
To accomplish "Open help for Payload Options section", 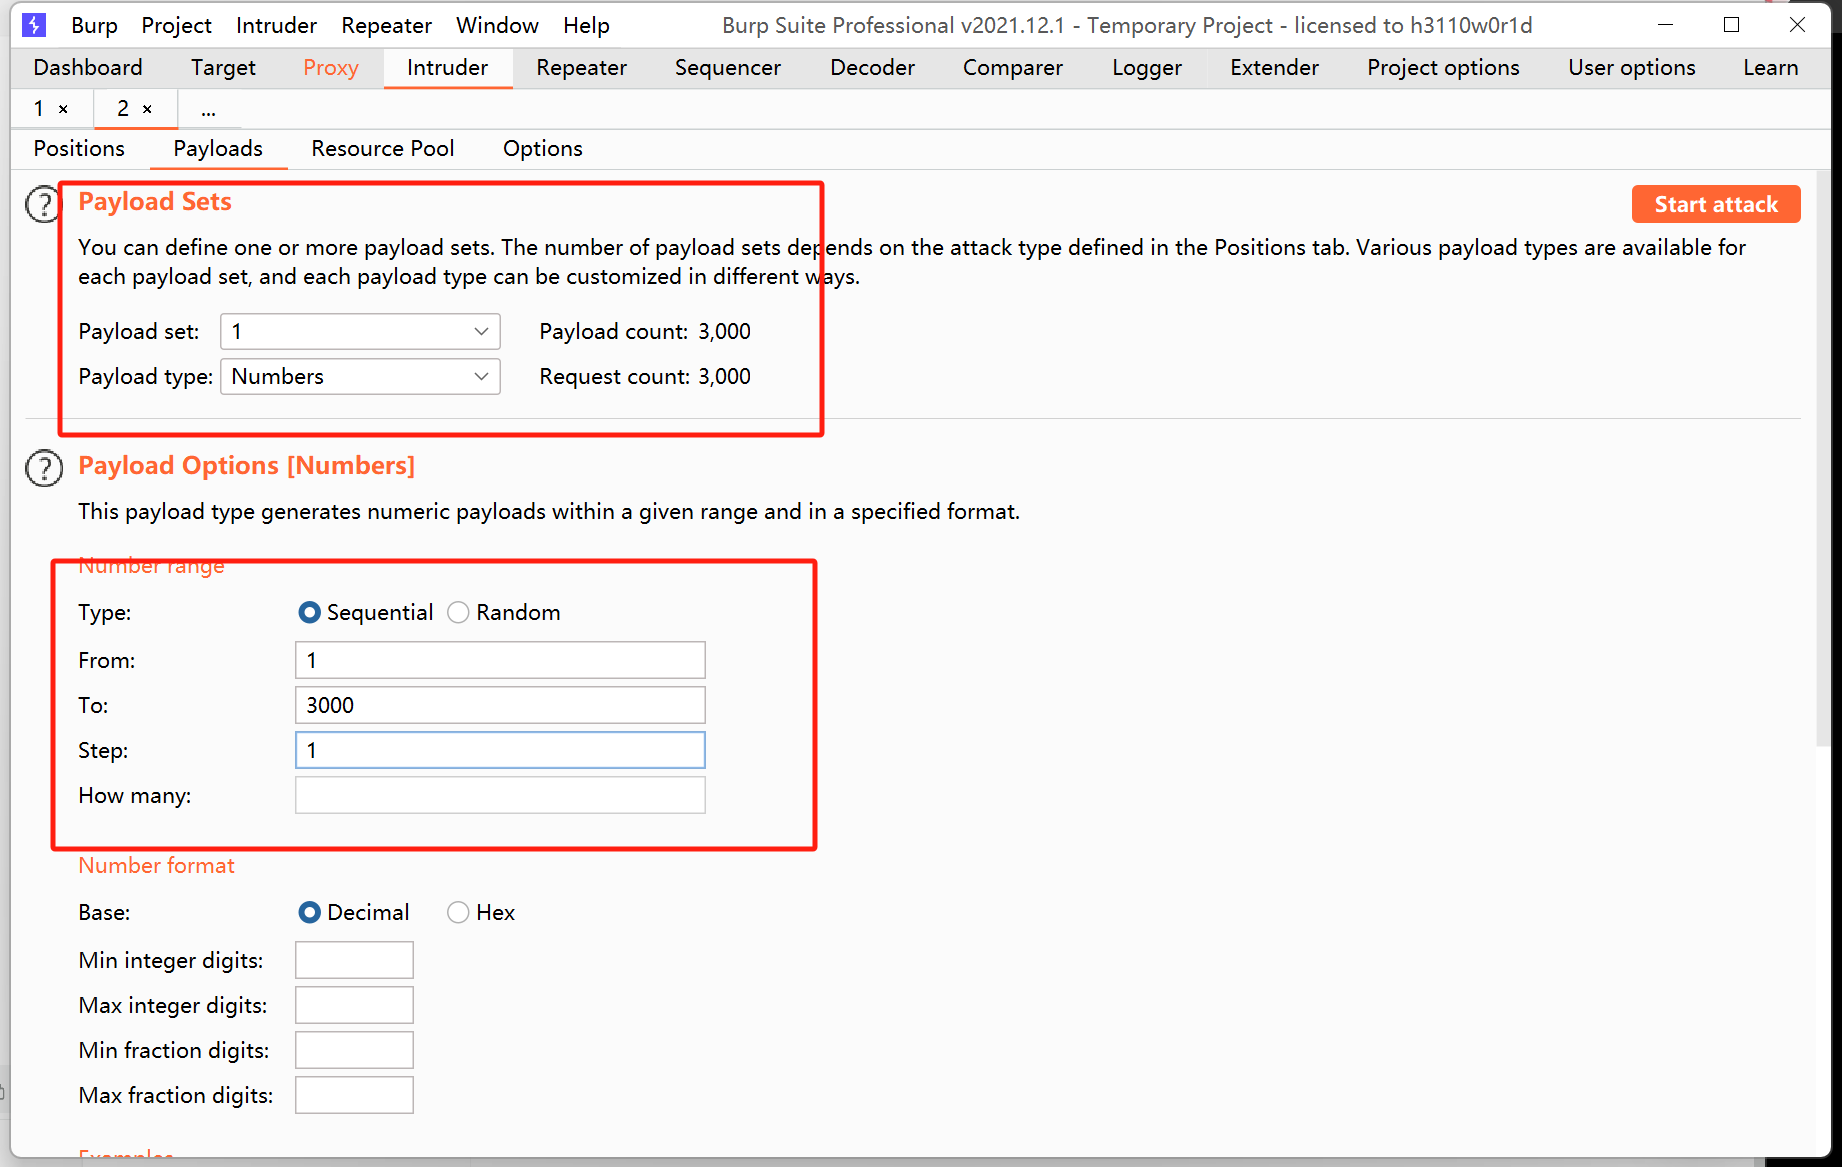I will [x=43, y=468].
